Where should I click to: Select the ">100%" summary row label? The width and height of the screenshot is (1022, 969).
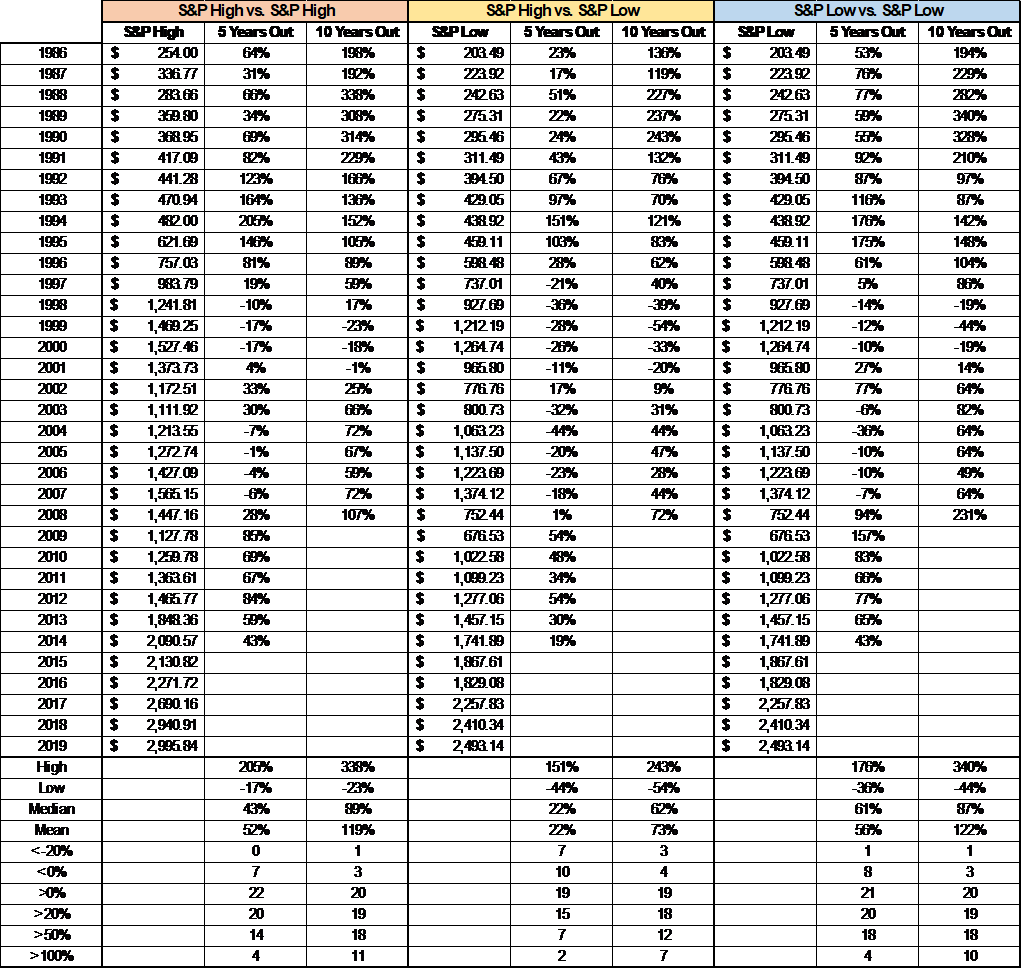pyautogui.click(x=51, y=956)
